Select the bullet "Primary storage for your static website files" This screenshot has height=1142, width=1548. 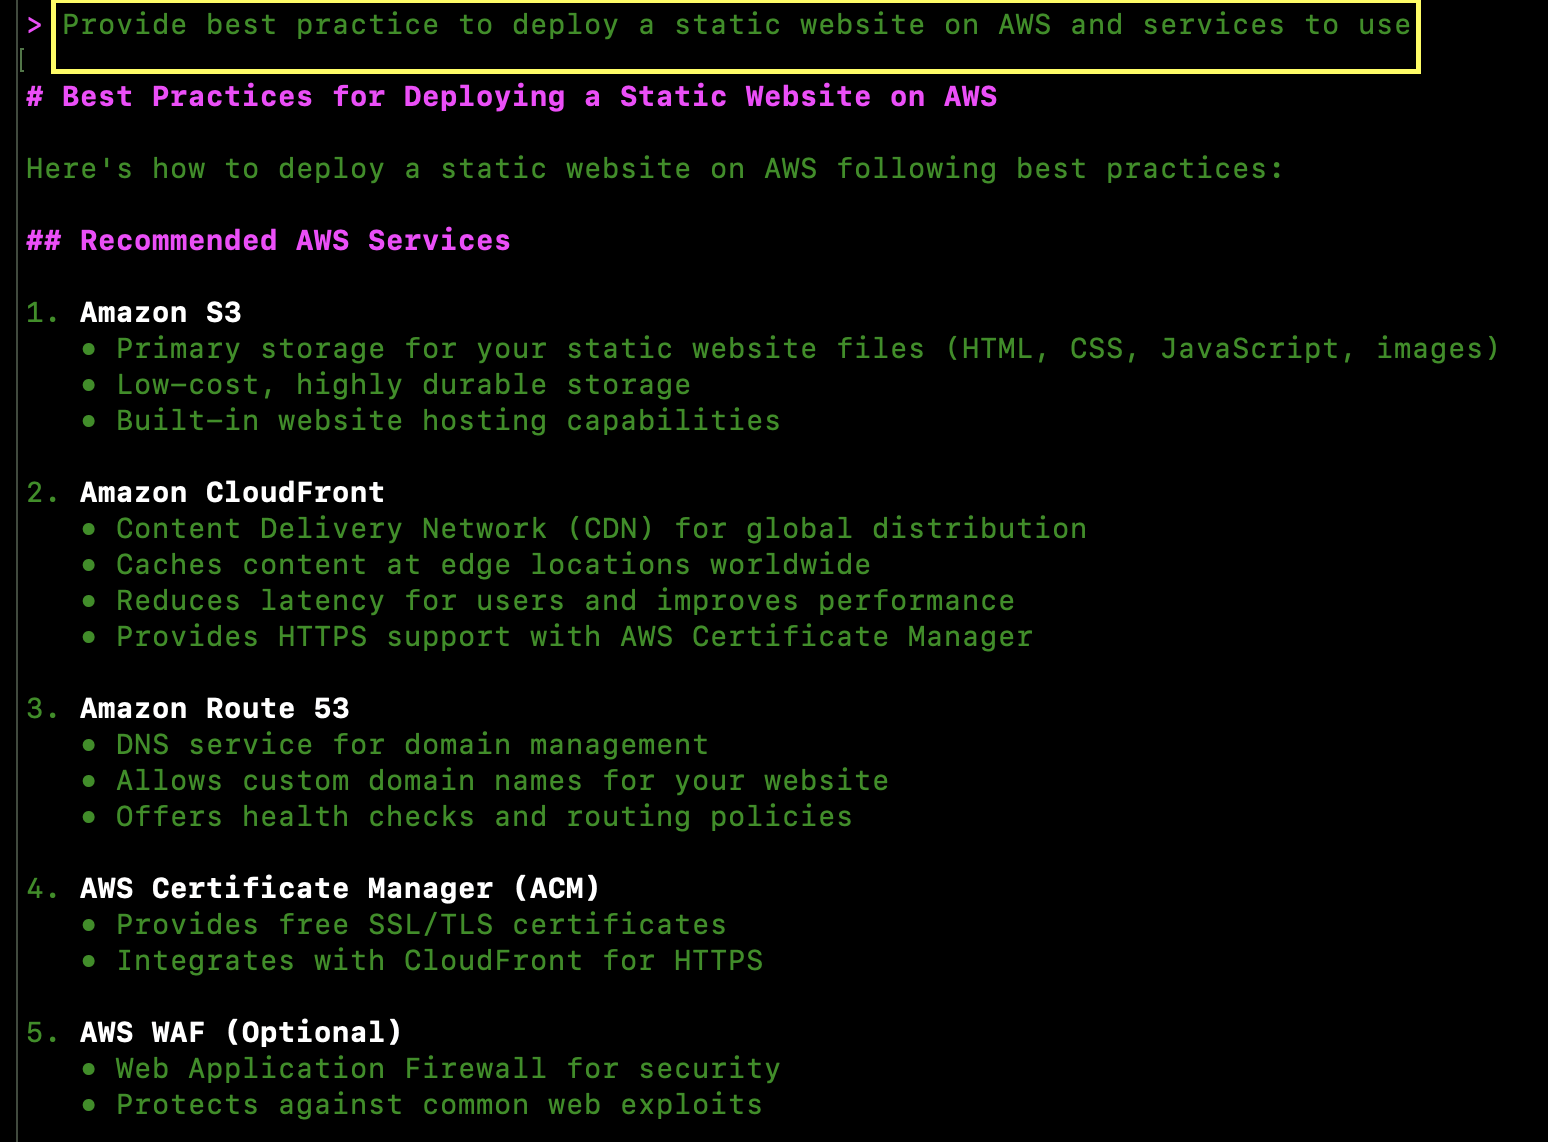tap(808, 349)
